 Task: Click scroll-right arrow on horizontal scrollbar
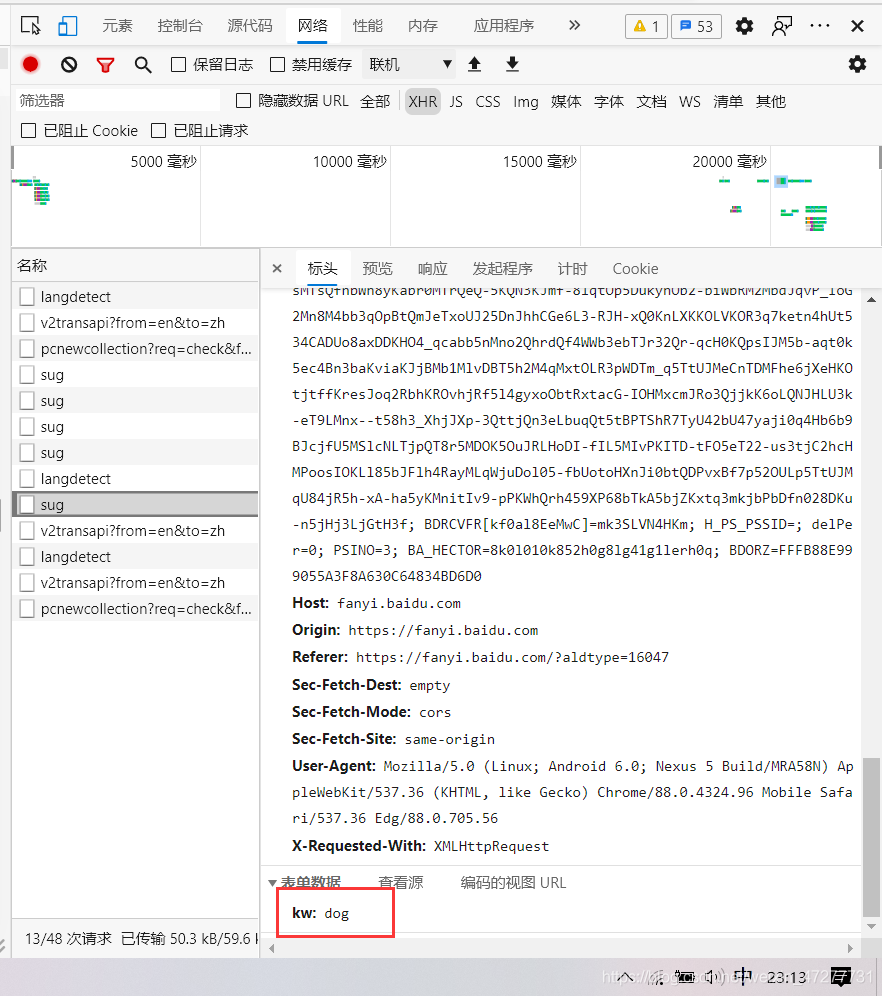point(850,948)
